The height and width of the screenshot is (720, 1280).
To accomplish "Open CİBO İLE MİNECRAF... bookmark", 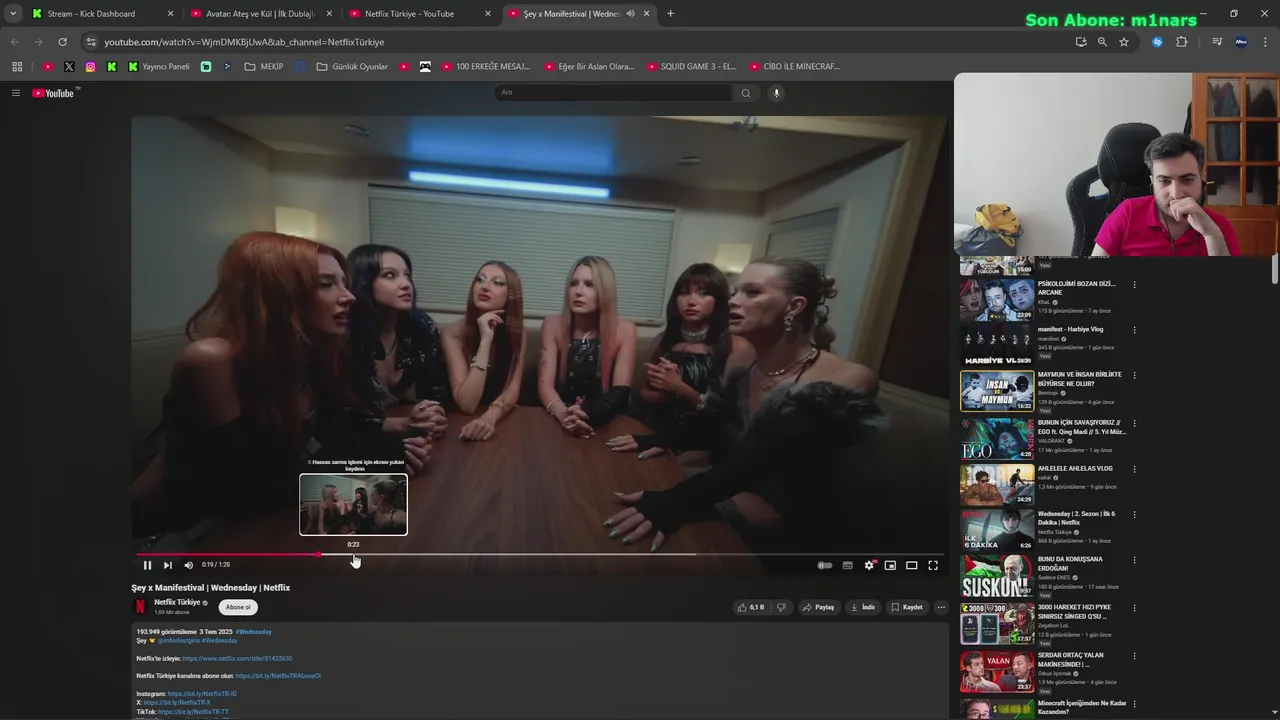I will 795,67.
